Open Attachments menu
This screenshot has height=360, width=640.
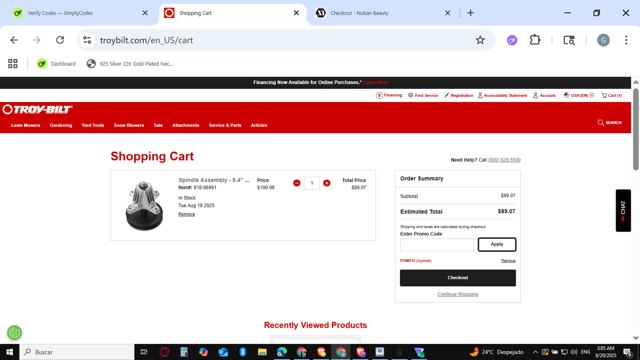click(x=186, y=125)
